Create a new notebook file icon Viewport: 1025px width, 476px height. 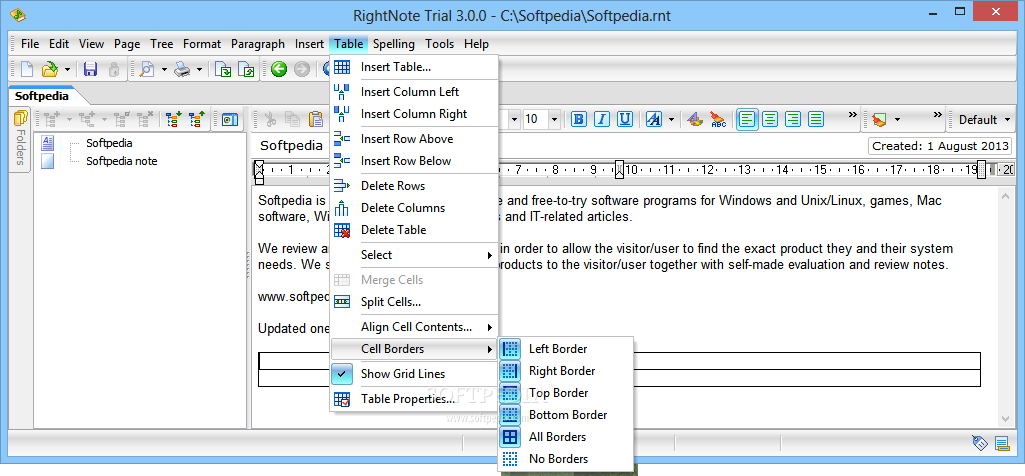(x=27, y=69)
